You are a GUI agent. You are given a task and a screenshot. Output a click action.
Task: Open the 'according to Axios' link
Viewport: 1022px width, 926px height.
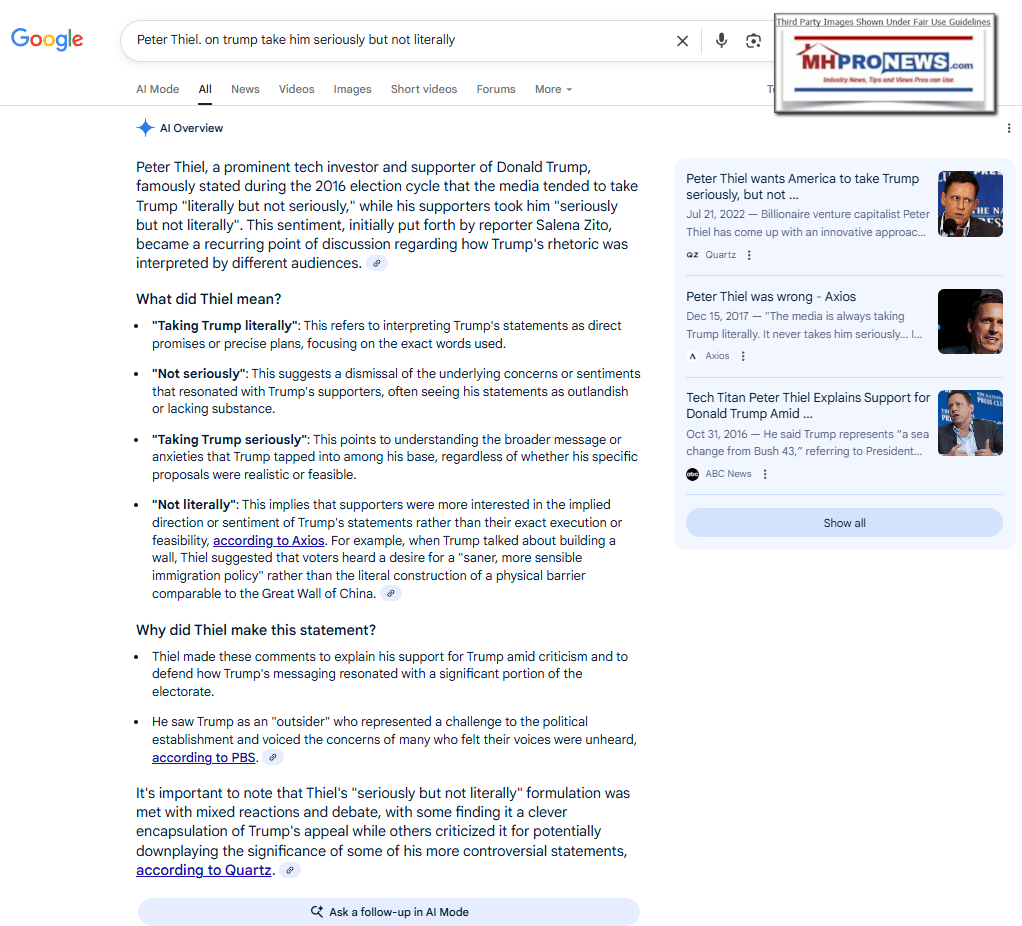[269, 540]
